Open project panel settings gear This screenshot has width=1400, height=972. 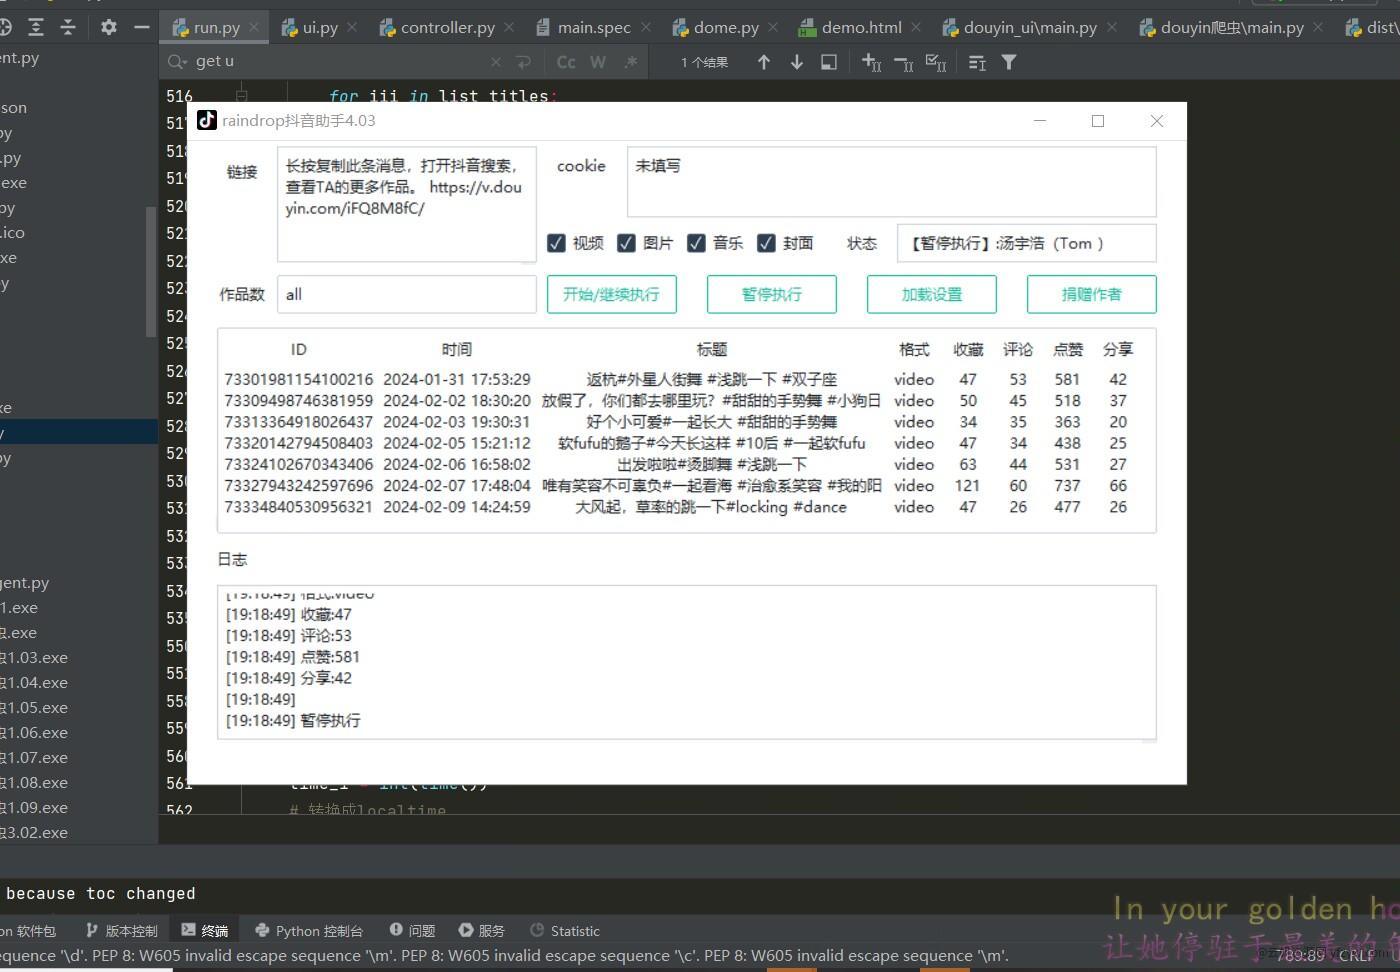(109, 27)
